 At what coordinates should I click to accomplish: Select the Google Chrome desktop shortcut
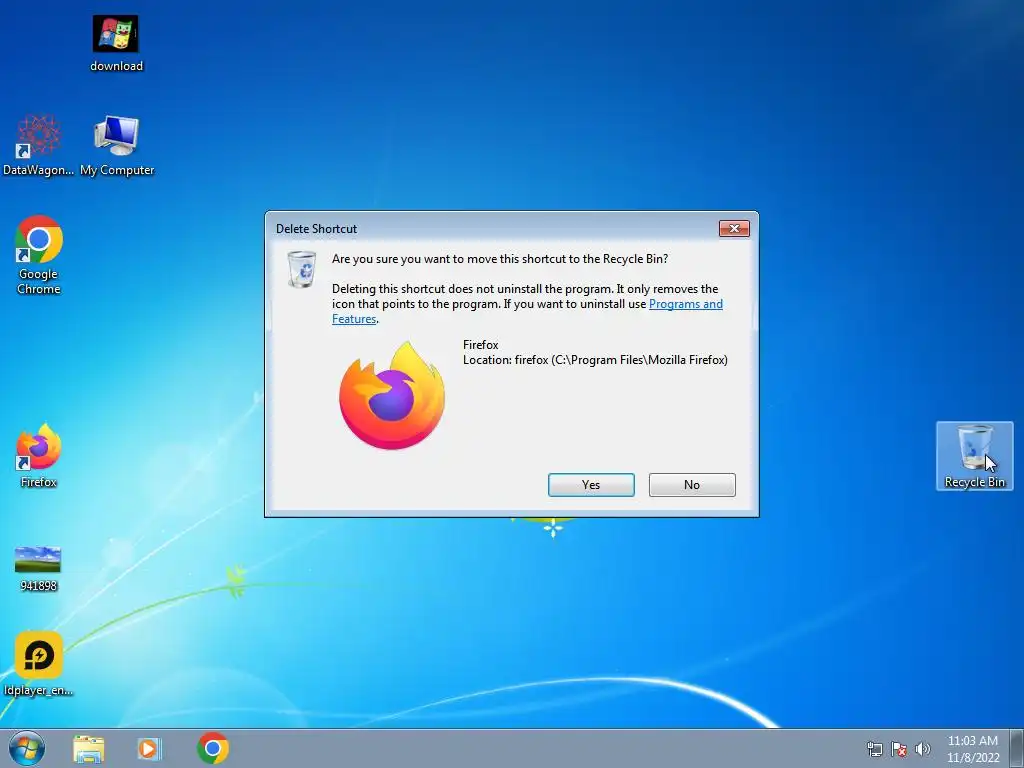(x=39, y=255)
